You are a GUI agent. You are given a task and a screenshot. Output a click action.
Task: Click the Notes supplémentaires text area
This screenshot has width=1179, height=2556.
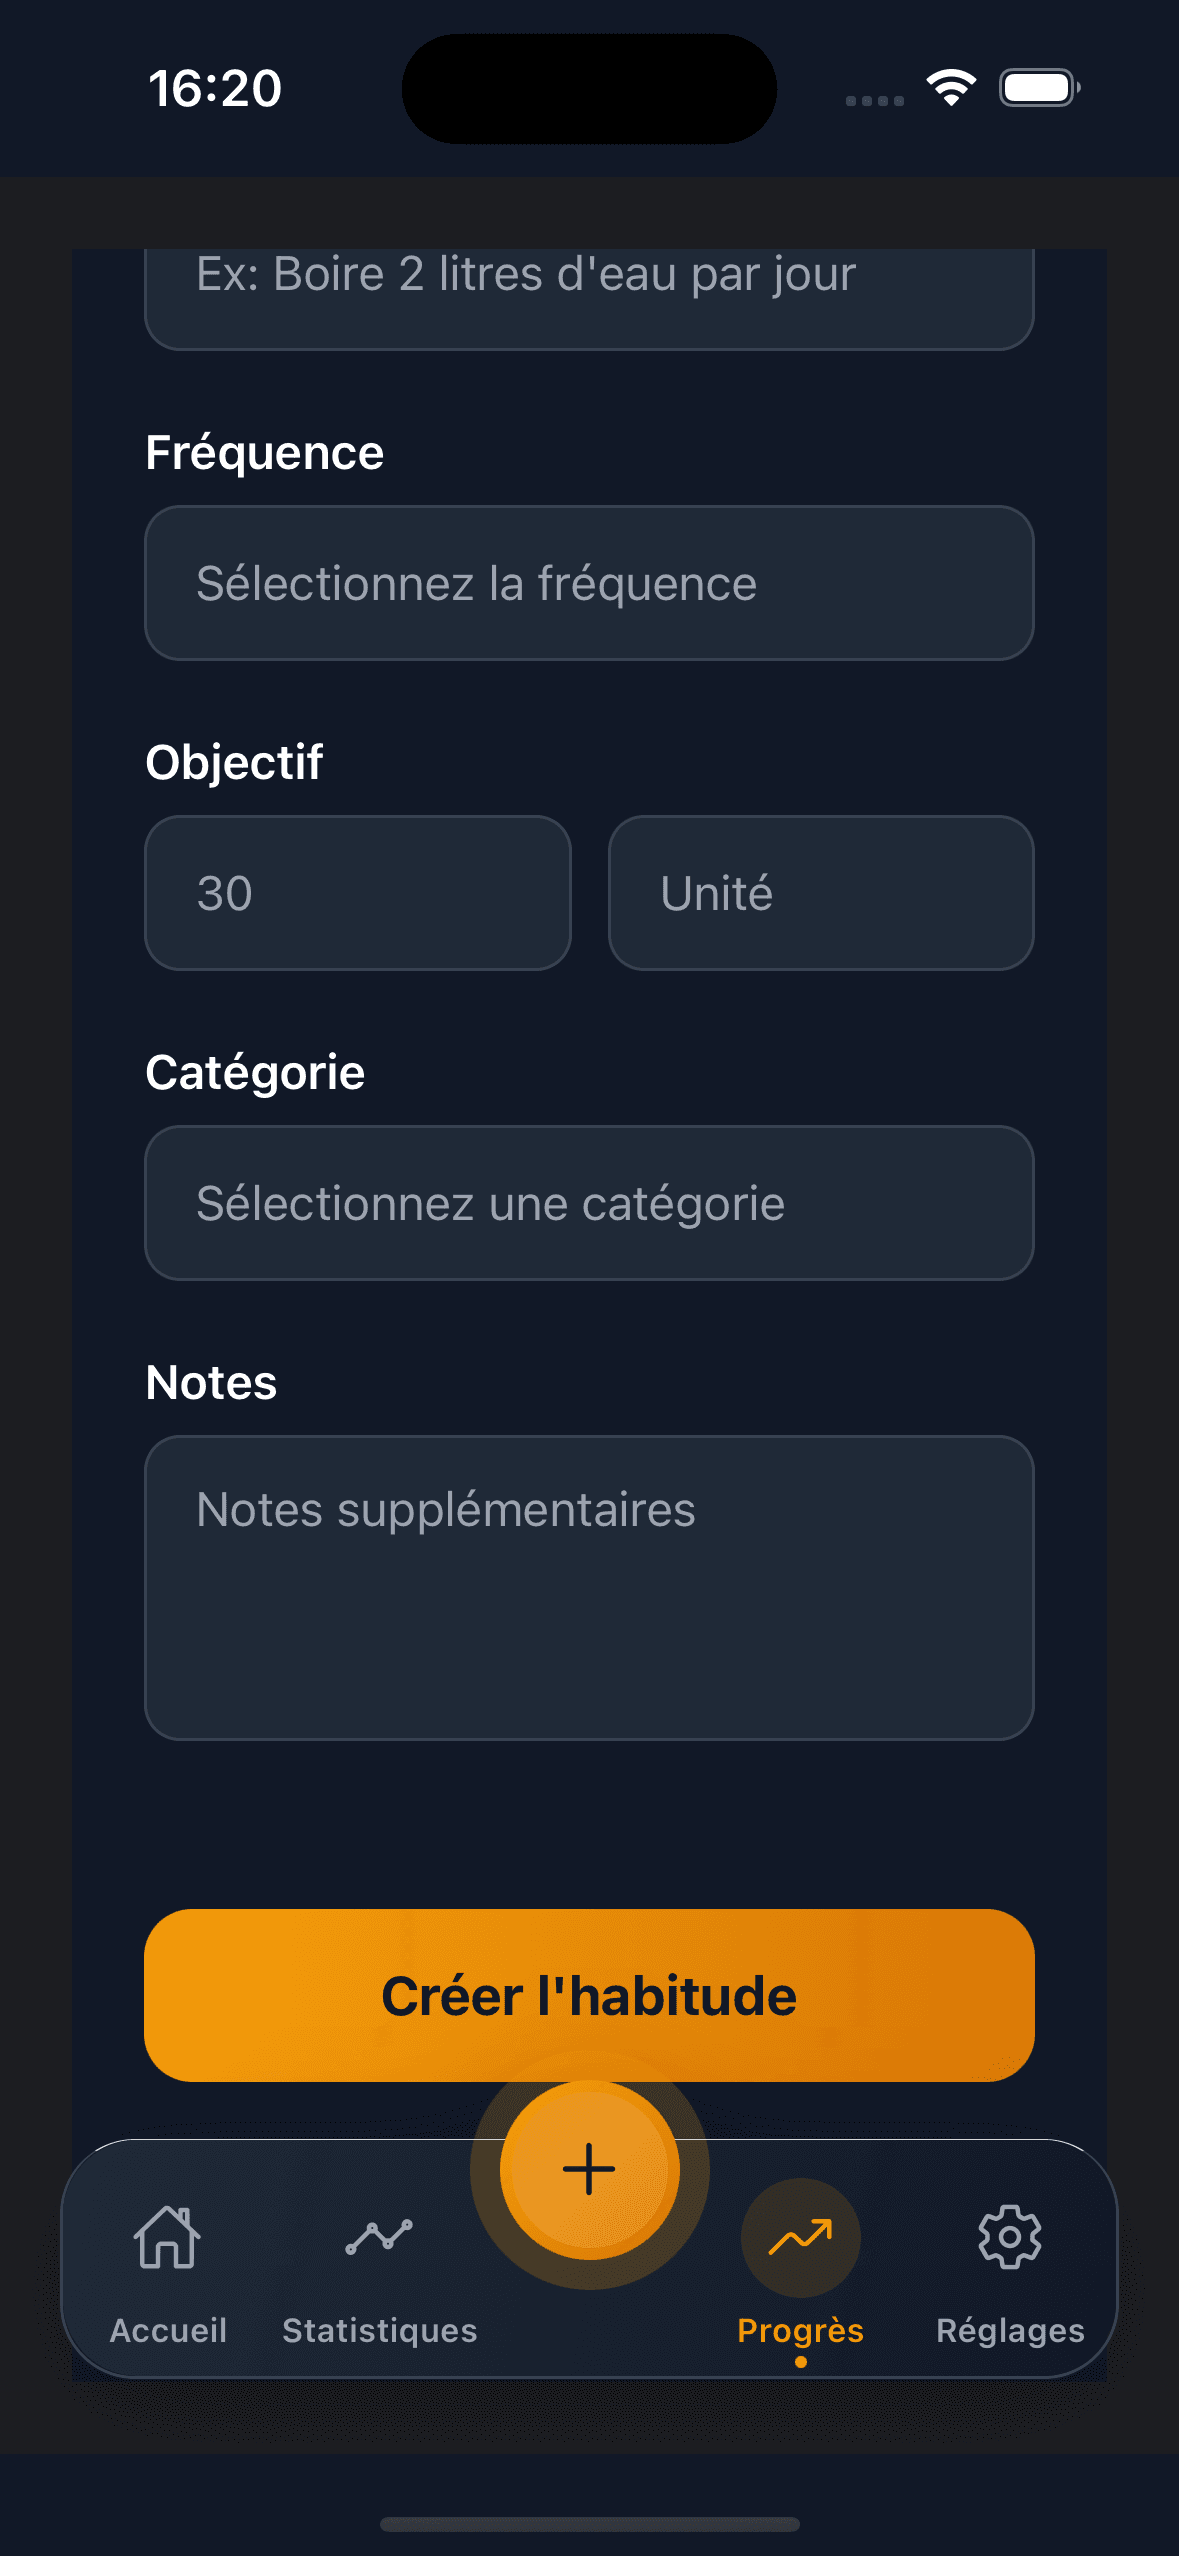click(x=589, y=1587)
